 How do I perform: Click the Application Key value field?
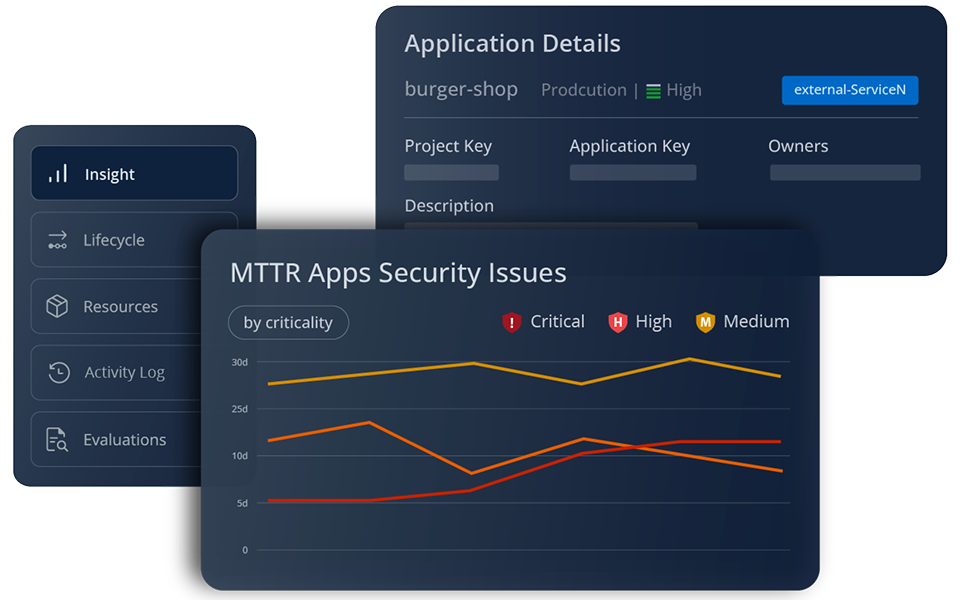click(x=632, y=173)
